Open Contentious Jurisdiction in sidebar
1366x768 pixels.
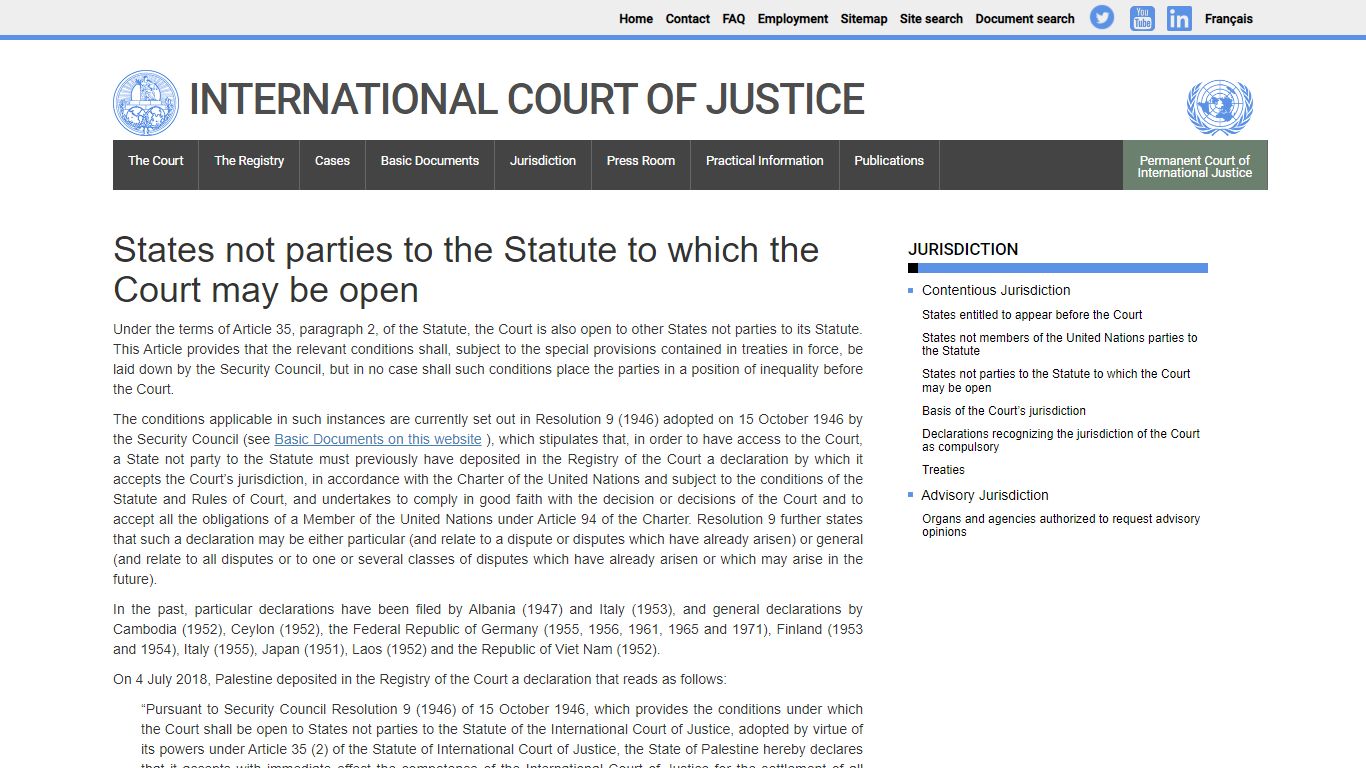pyautogui.click(x=996, y=290)
